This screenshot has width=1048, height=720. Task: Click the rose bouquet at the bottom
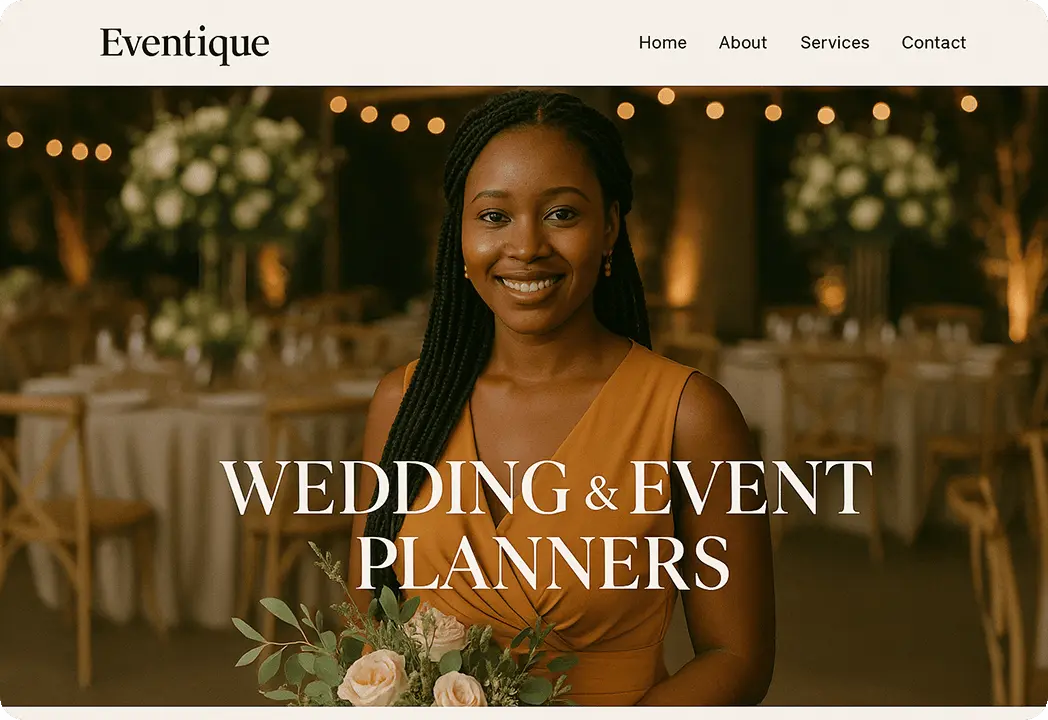point(401,648)
